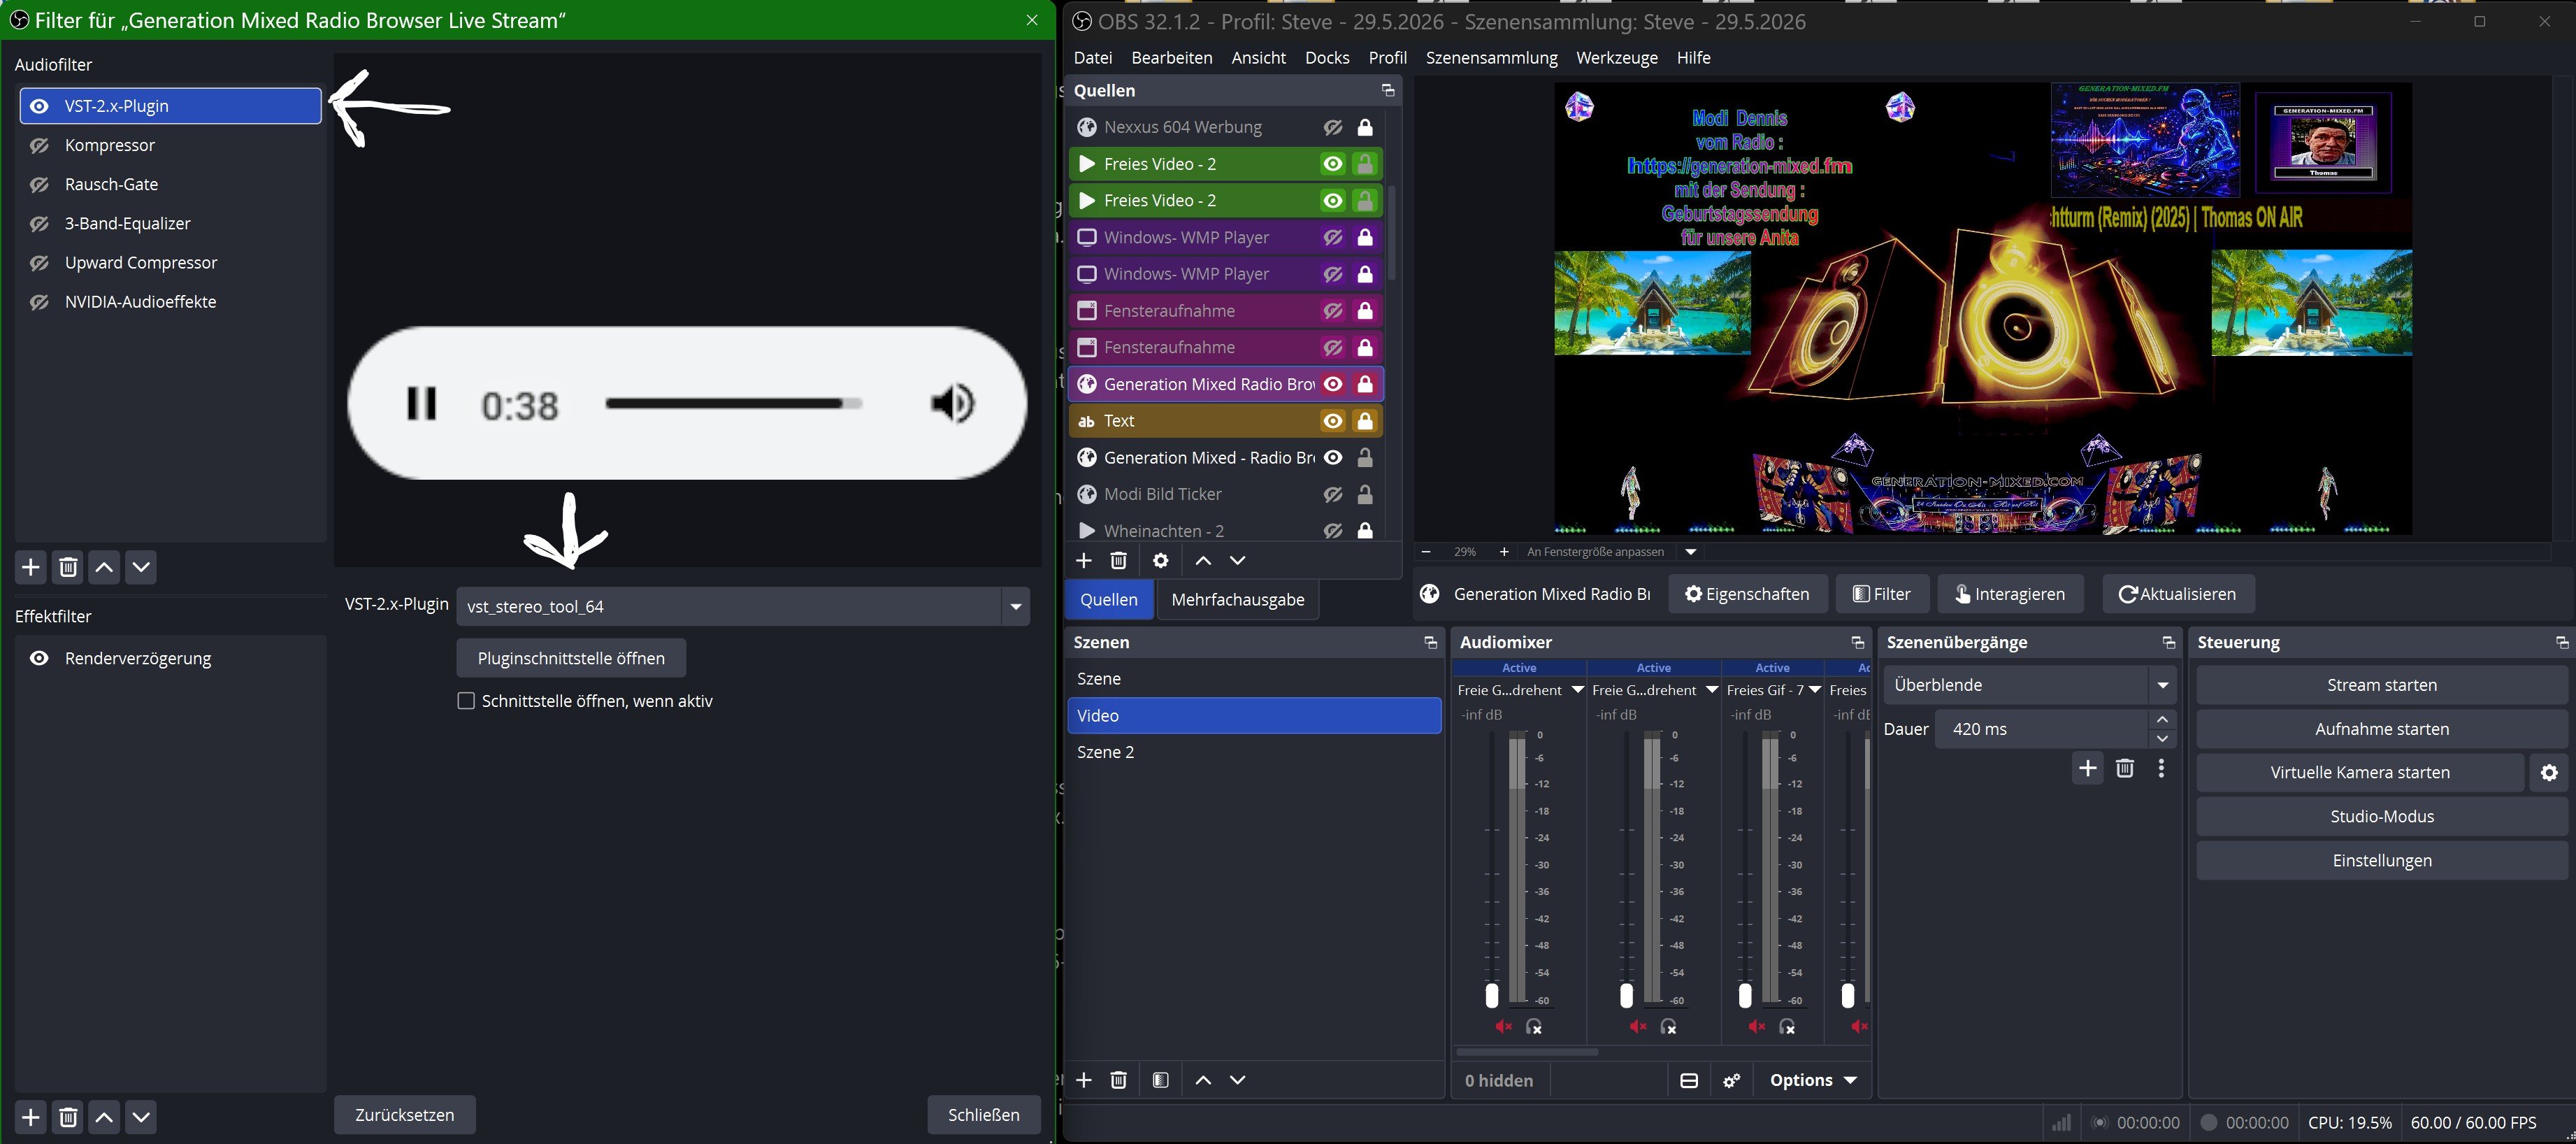Move audio filter down in the list
Screen dimensions: 2576x1144
click(x=141, y=567)
